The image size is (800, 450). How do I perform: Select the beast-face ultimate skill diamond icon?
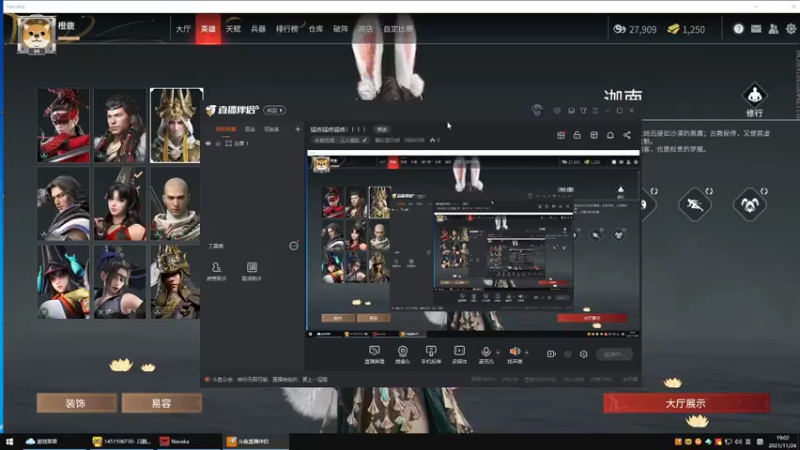tap(749, 205)
